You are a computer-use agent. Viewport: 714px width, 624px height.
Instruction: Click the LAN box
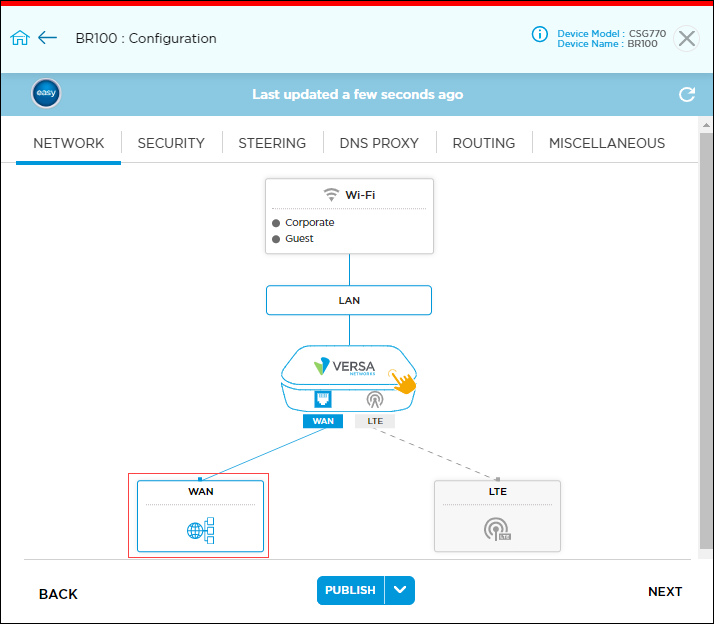(x=349, y=300)
